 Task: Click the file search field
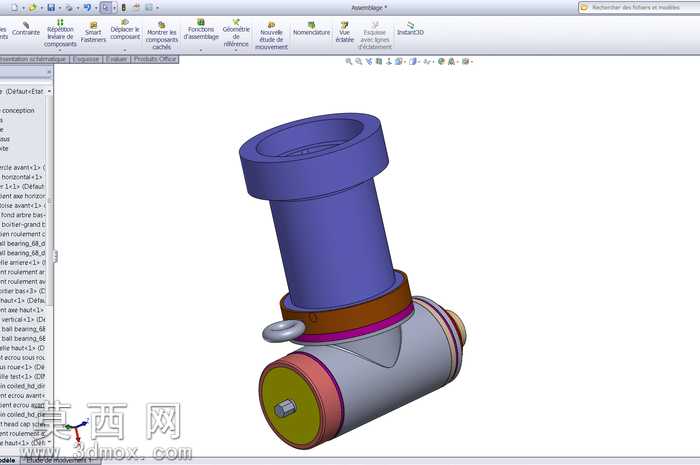click(640, 7)
